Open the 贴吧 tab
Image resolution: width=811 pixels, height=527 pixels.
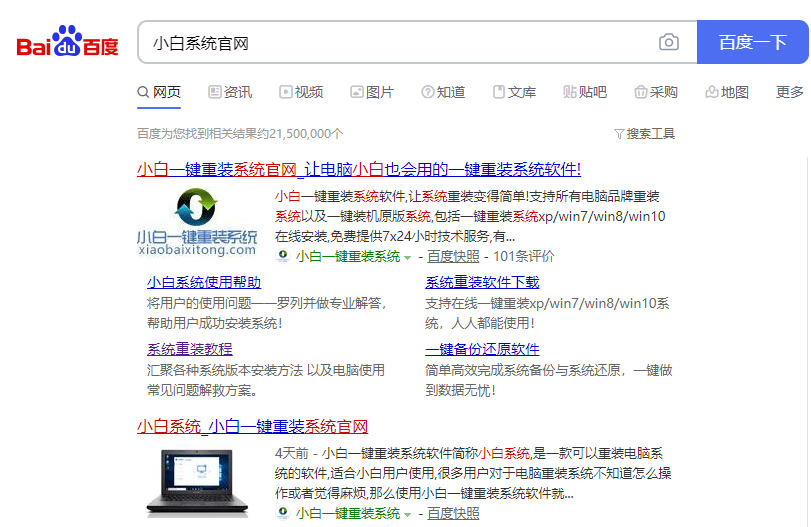point(585,93)
